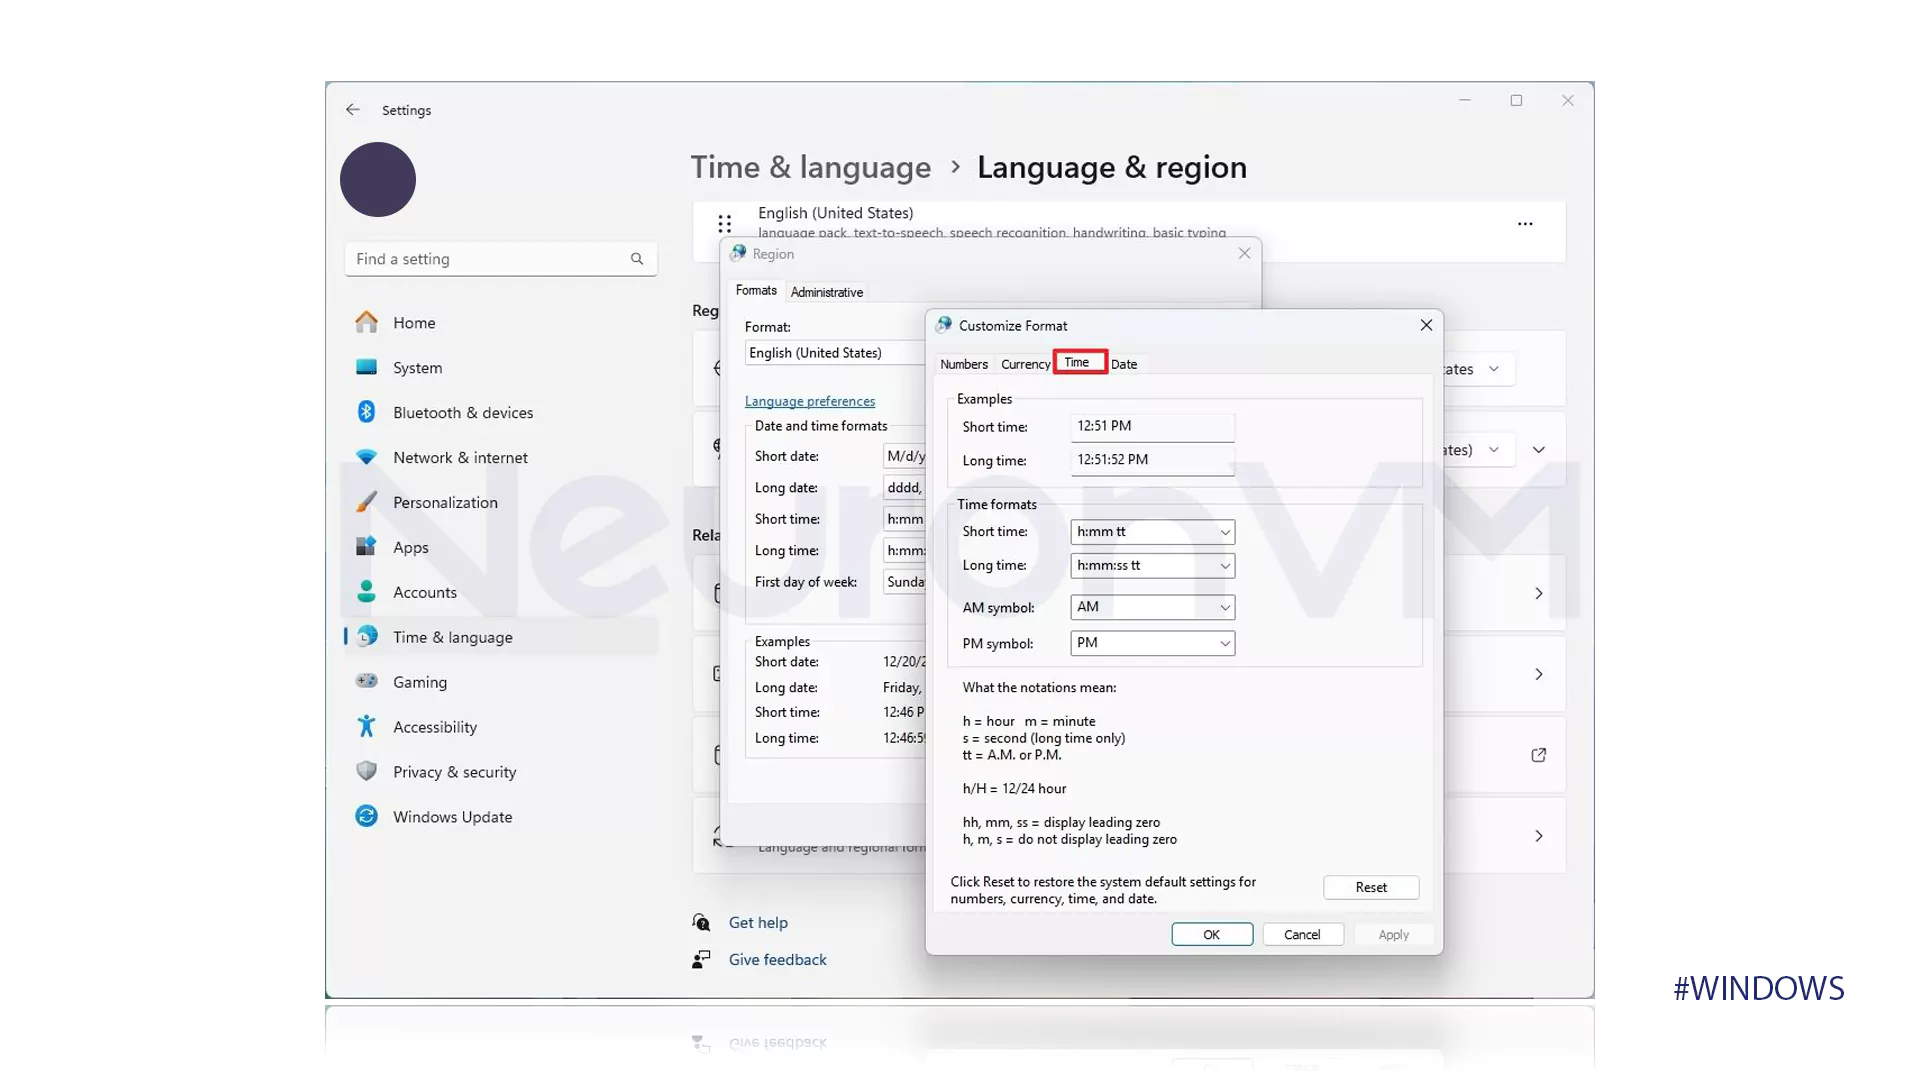Click the Privacy & security sidebar icon
This screenshot has height=1080, width=1920.
coord(365,771)
